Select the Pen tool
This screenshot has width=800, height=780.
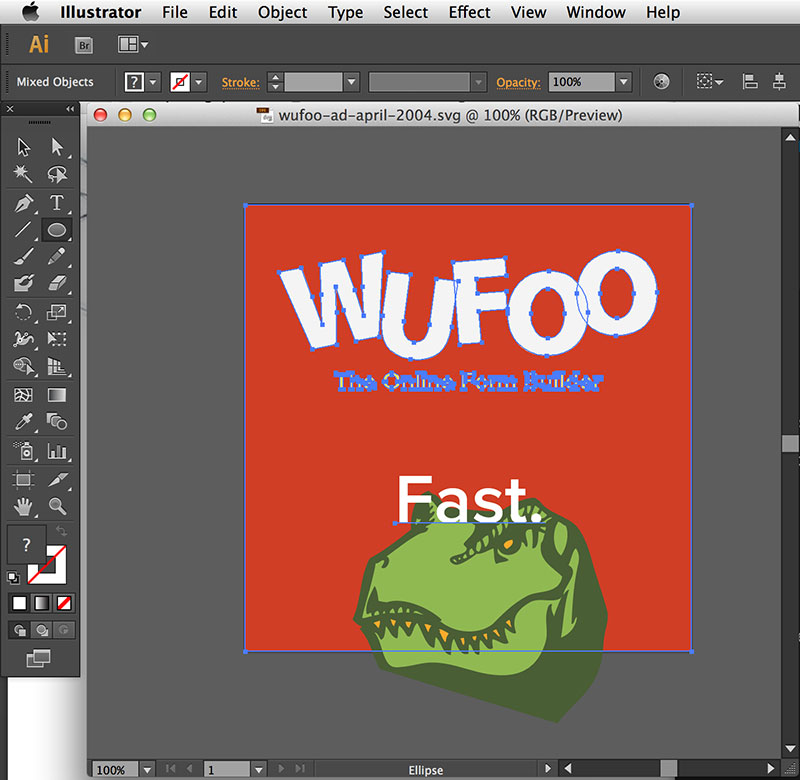tap(23, 203)
